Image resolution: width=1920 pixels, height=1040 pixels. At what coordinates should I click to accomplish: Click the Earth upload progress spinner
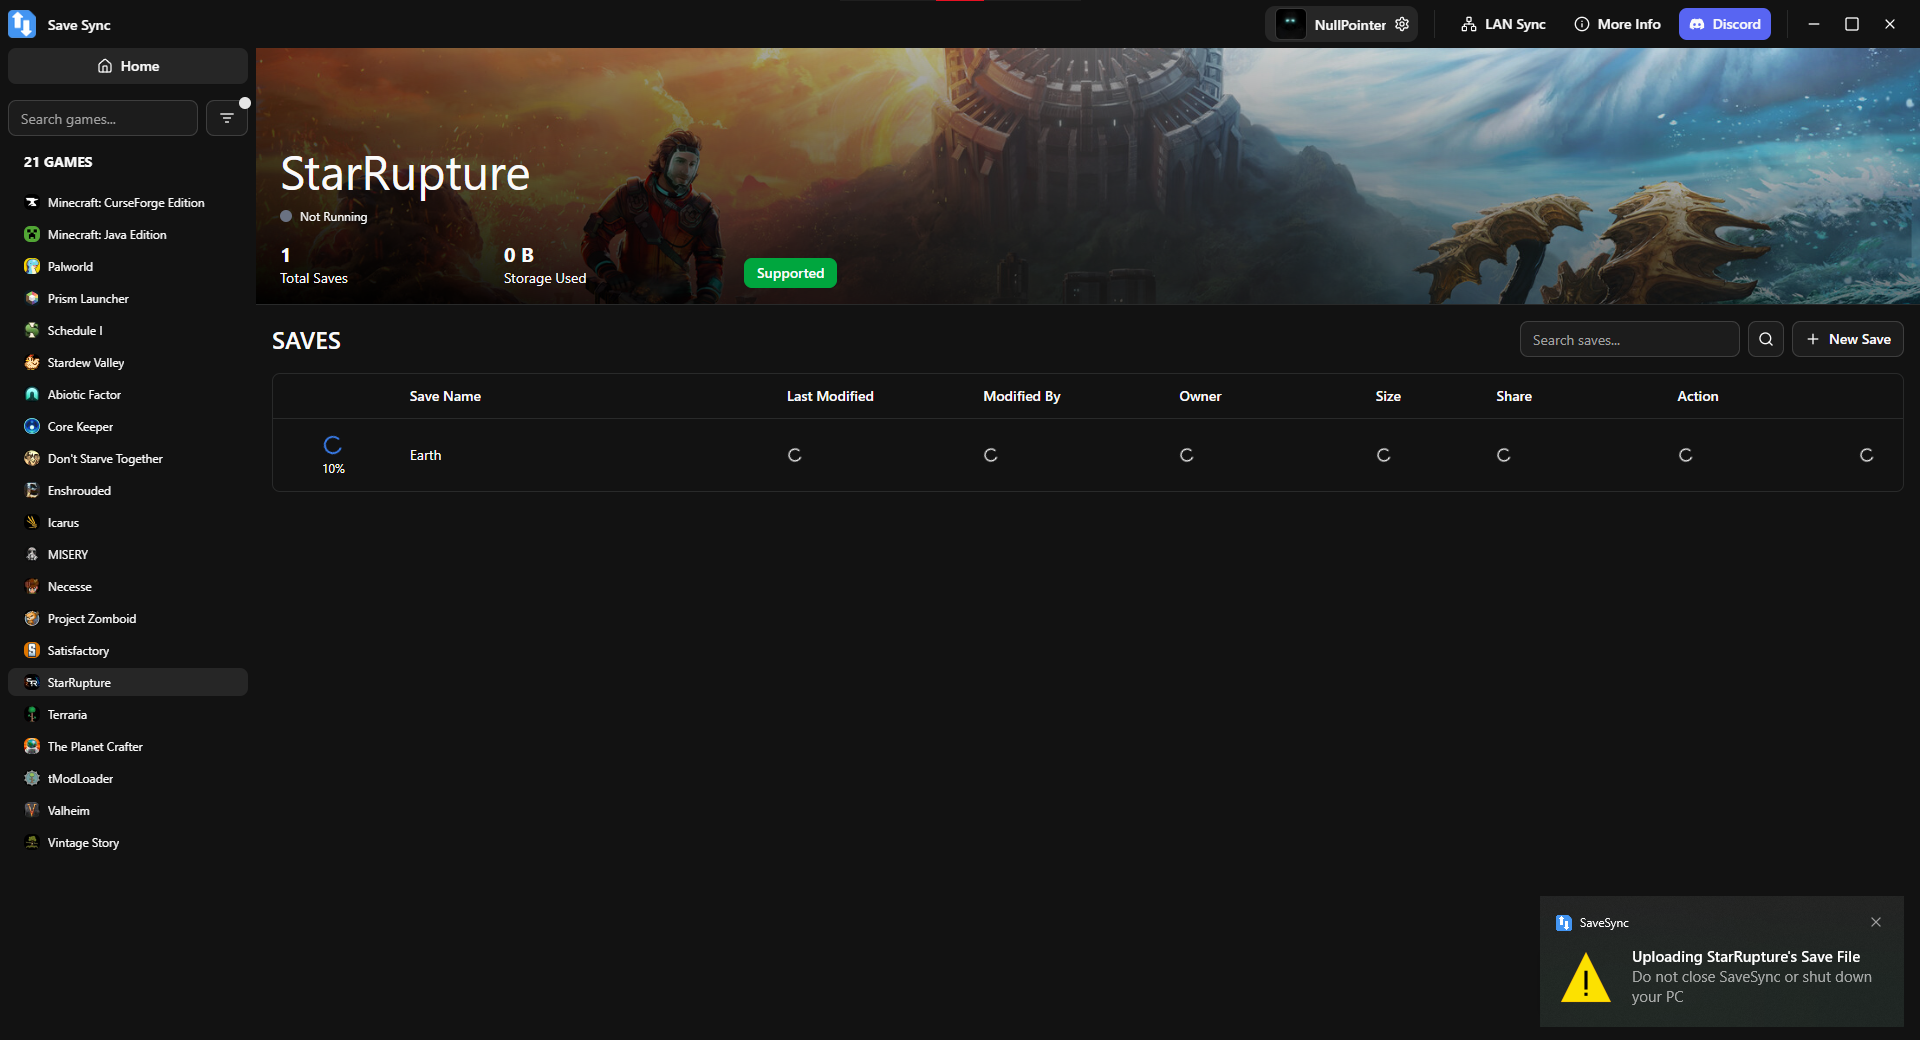click(333, 445)
